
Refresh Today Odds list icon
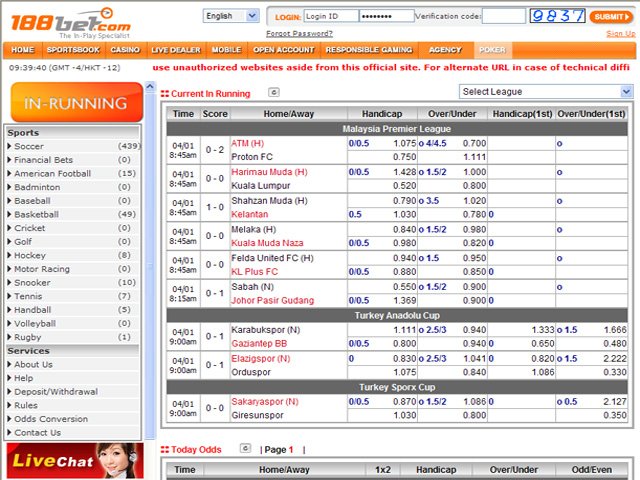[245, 448]
